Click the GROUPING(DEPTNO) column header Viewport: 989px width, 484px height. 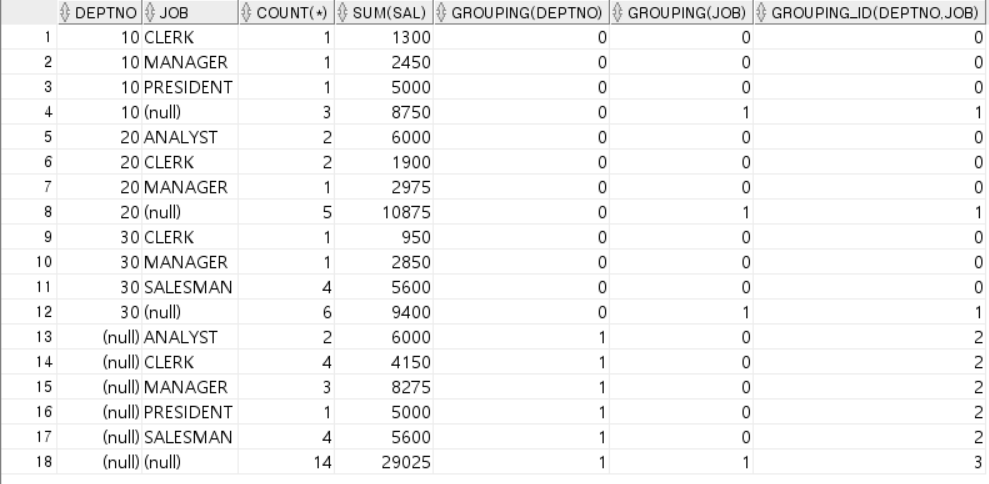point(521,13)
